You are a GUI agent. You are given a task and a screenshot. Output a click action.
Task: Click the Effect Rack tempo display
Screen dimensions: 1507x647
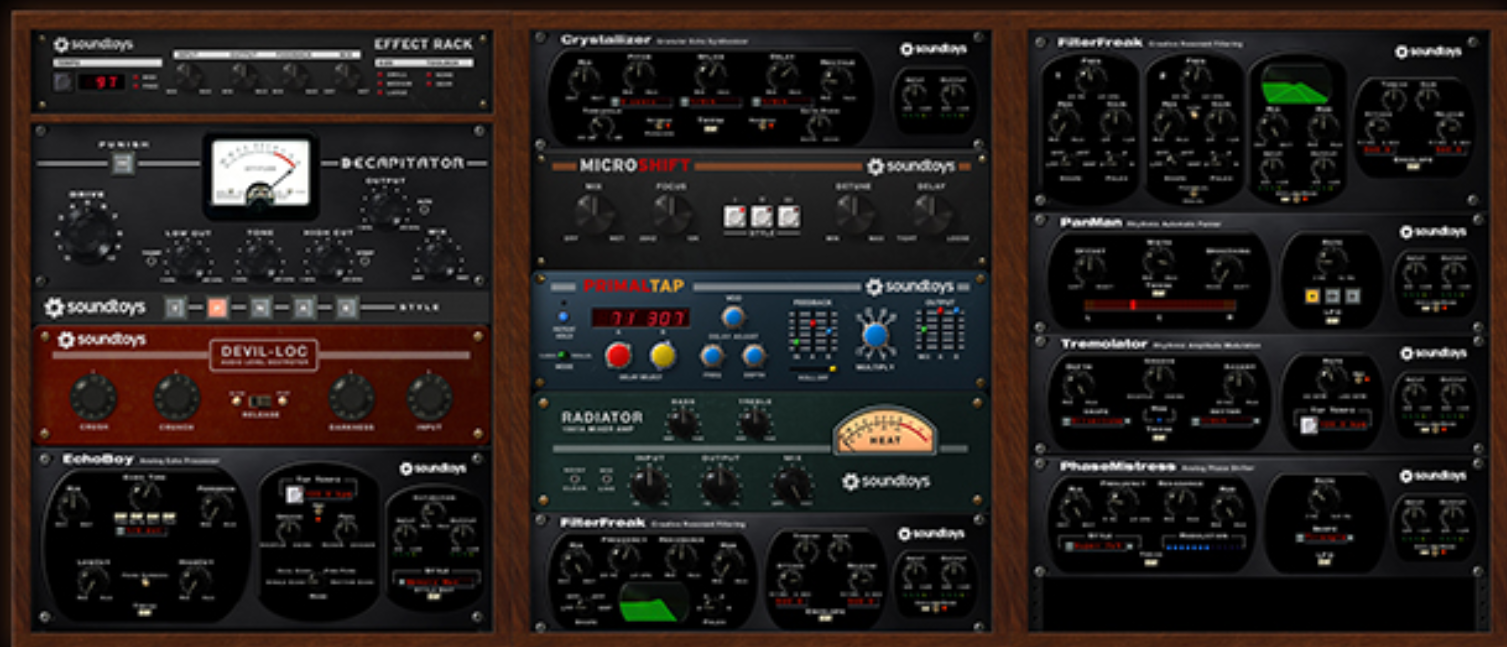[x=101, y=81]
